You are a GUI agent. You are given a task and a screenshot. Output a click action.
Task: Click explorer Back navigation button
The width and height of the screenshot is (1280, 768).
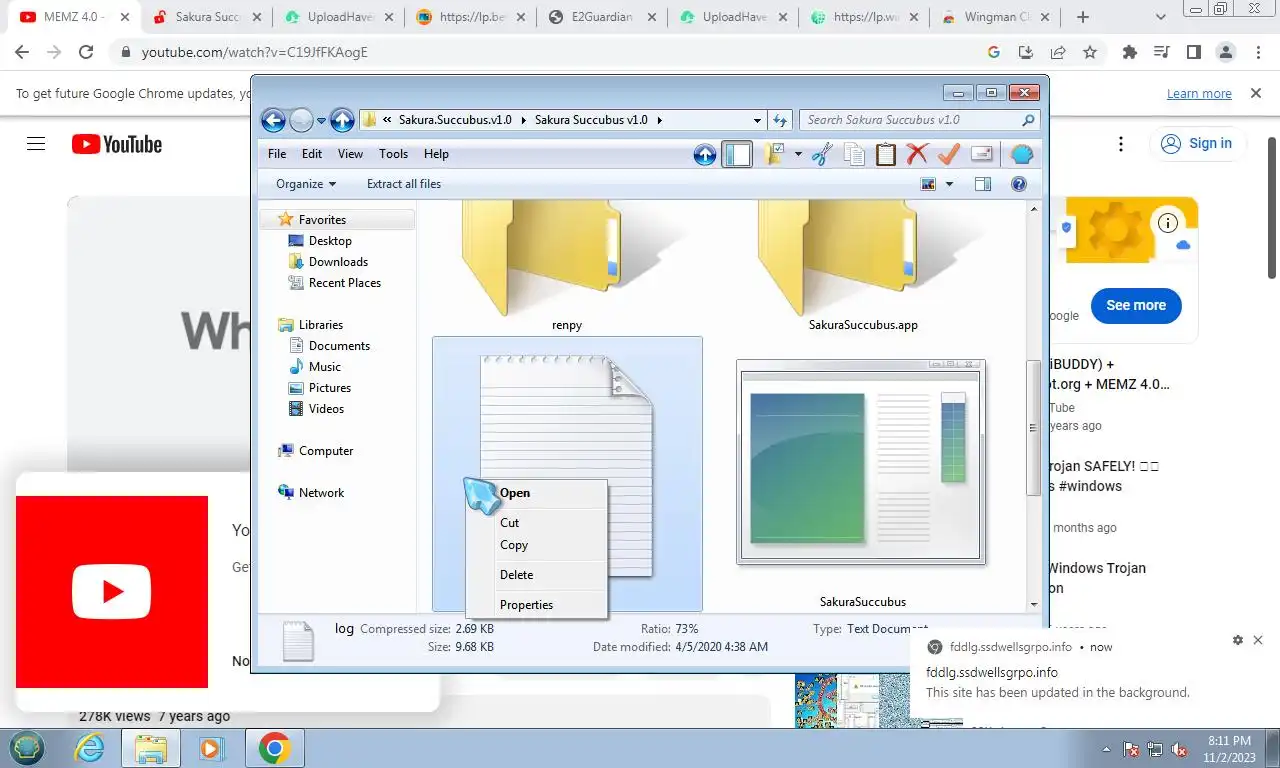point(273,120)
